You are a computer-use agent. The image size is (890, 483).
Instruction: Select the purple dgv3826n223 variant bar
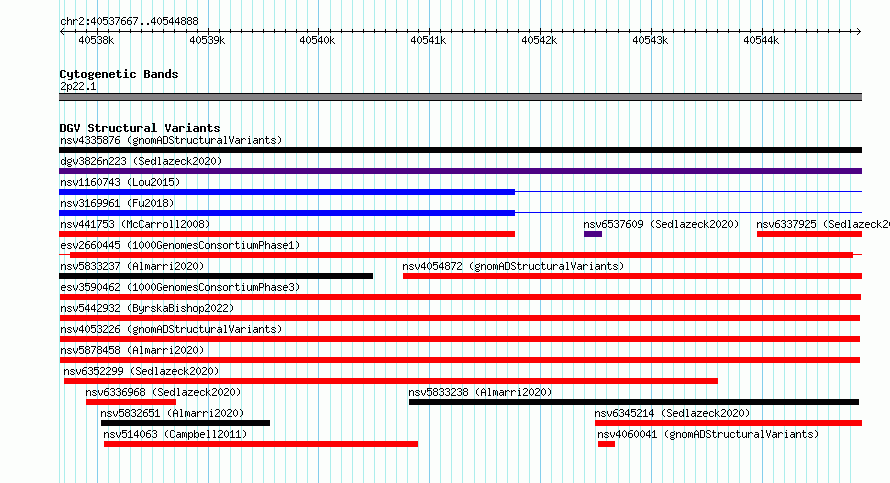point(460,171)
